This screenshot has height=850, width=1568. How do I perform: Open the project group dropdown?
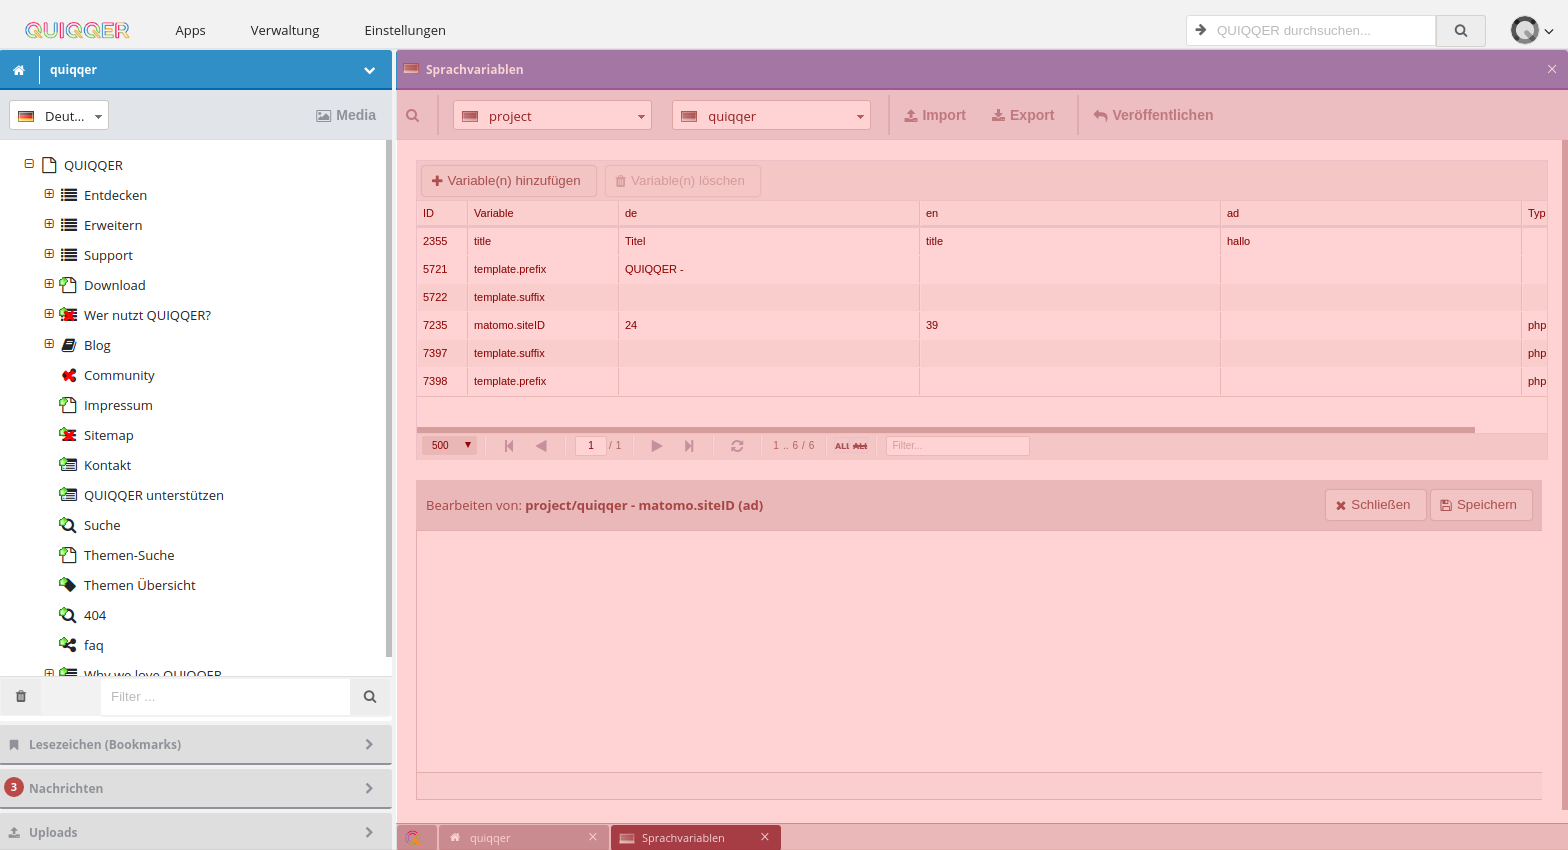coord(552,116)
